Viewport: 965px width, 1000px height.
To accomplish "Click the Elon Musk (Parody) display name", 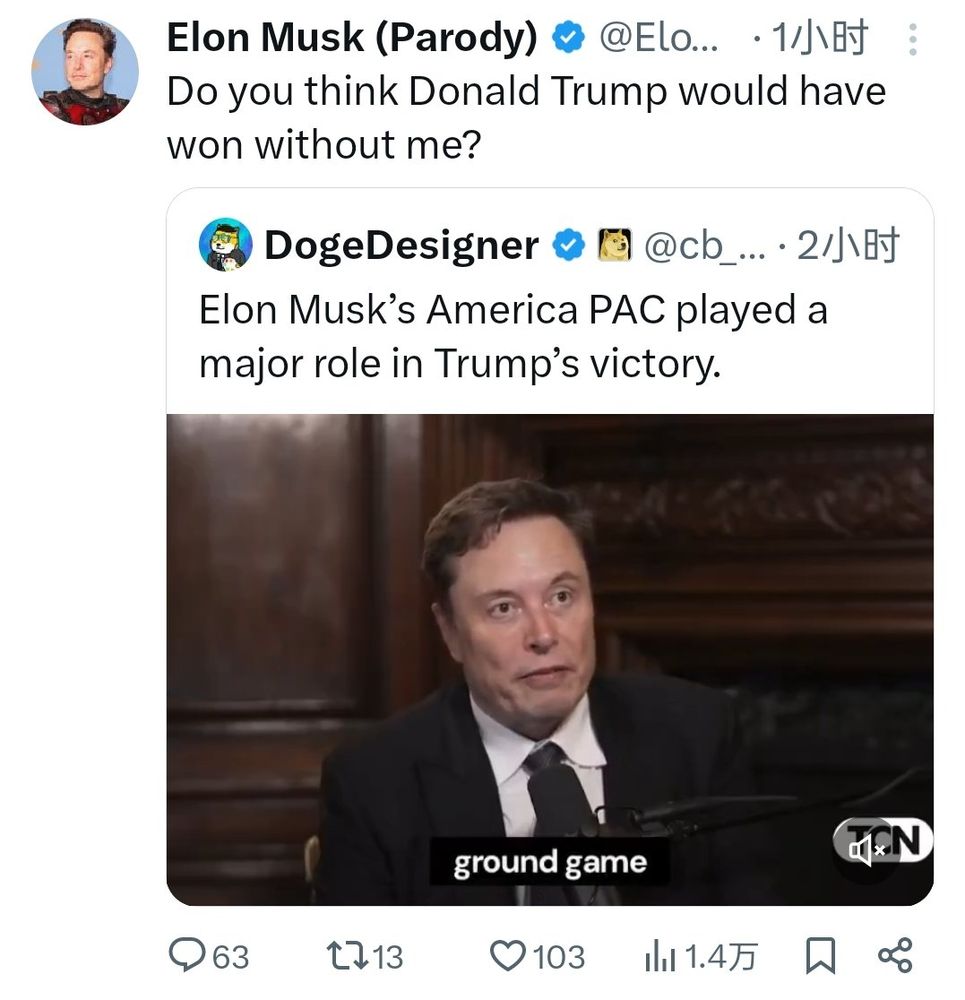I will click(x=352, y=38).
